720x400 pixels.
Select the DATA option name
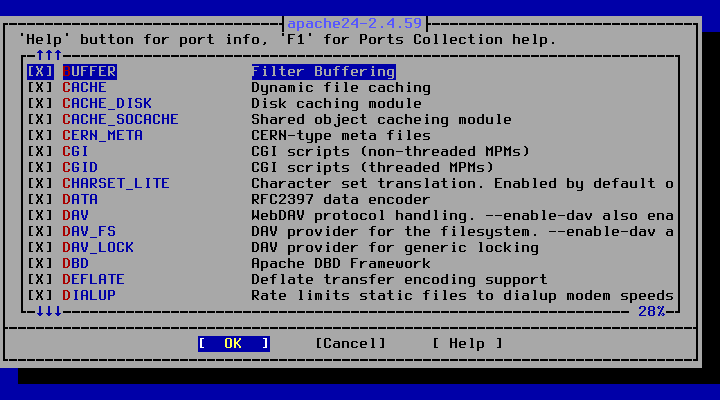[80, 200]
